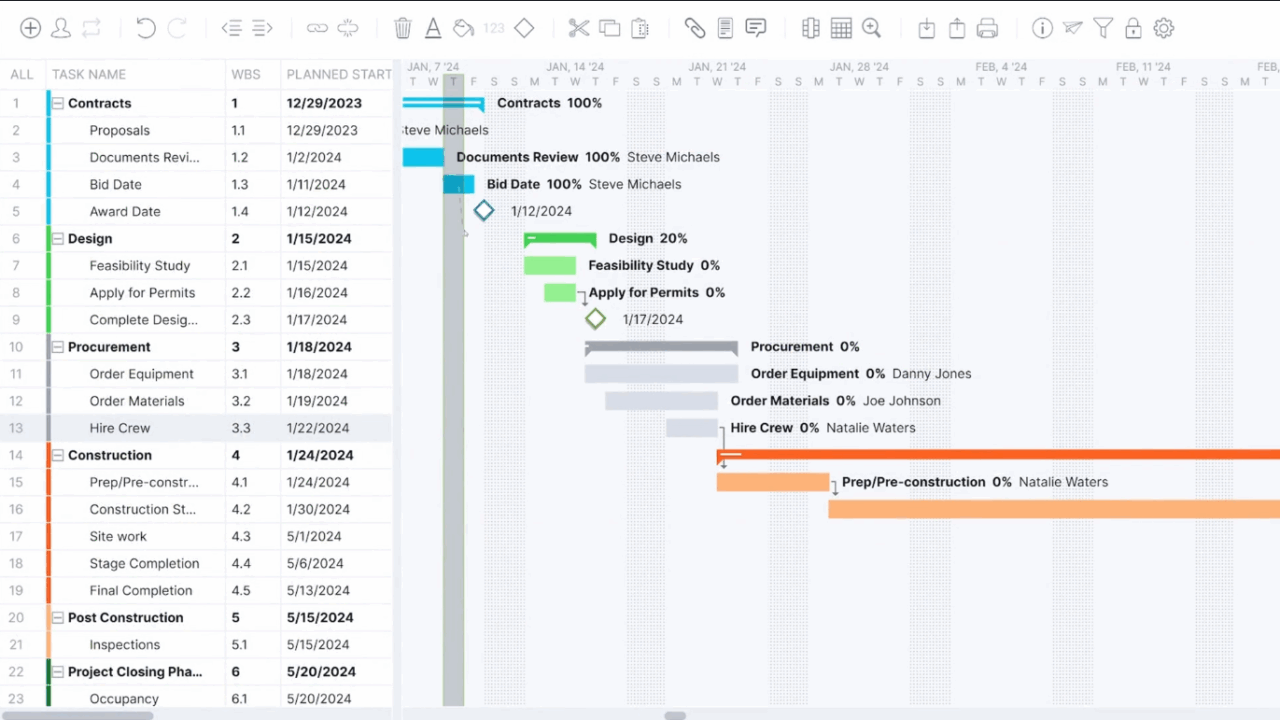Attach a file with paperclip icon

point(695,28)
